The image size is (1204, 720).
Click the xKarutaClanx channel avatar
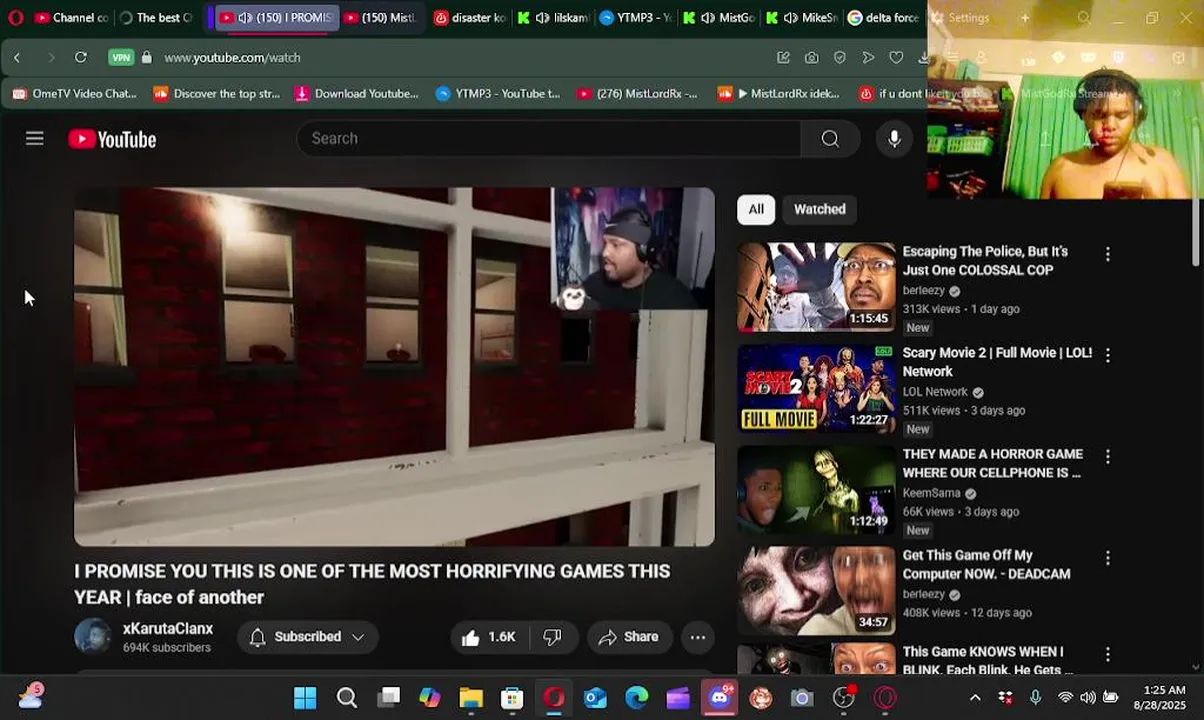pyautogui.click(x=92, y=637)
